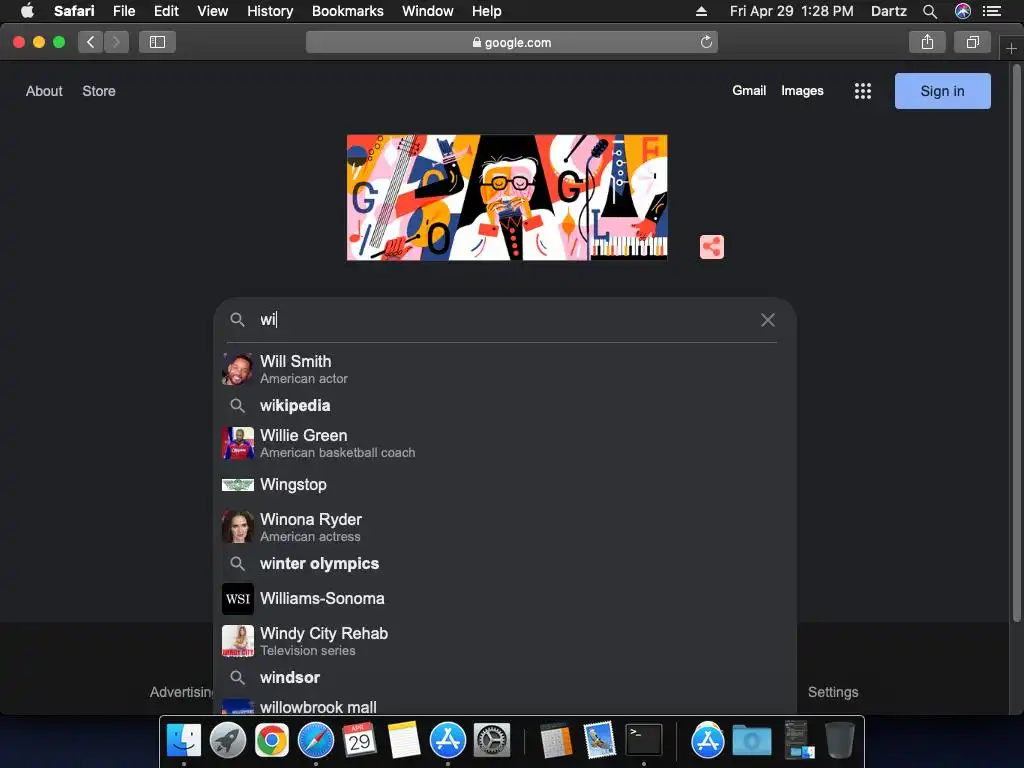Open the View menu

(213, 11)
